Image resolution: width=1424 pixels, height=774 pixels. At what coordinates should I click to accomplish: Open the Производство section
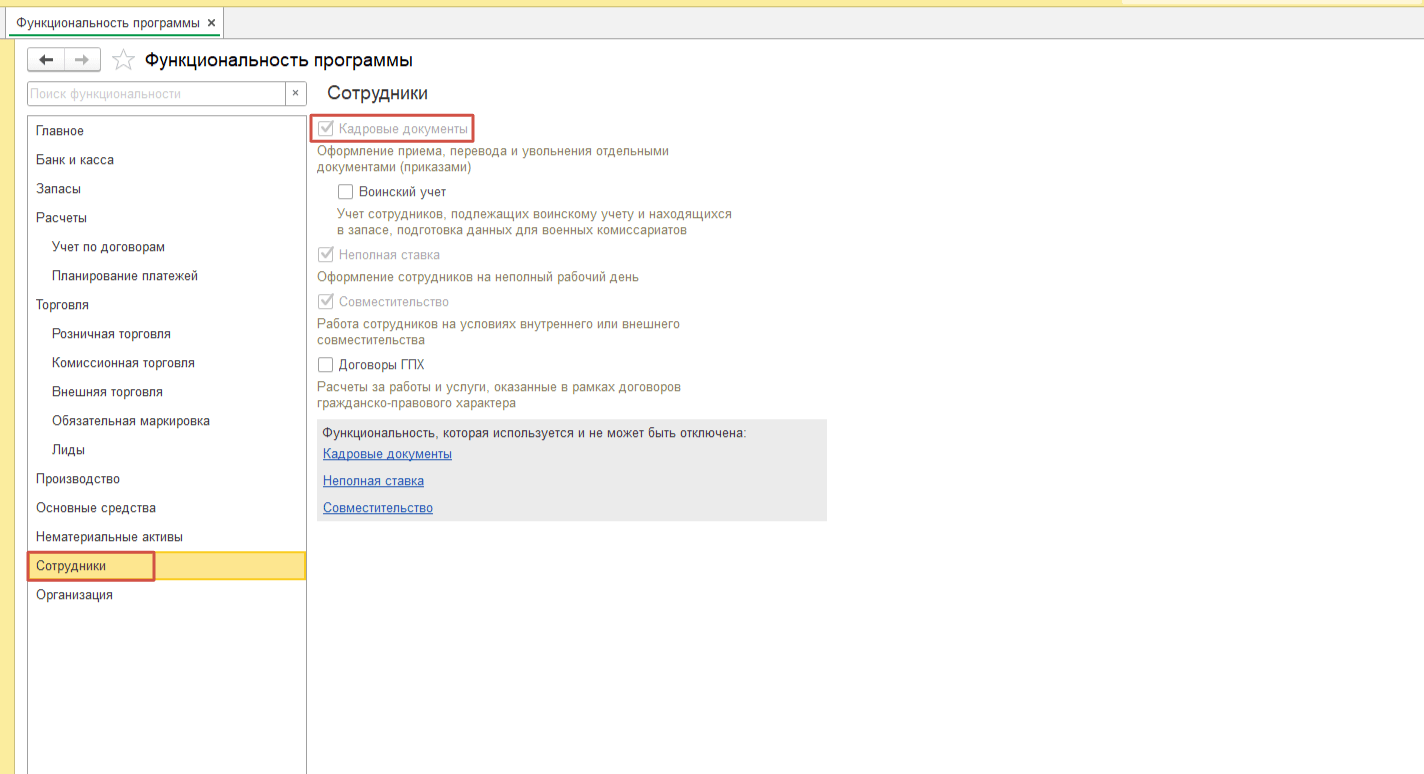166,479
